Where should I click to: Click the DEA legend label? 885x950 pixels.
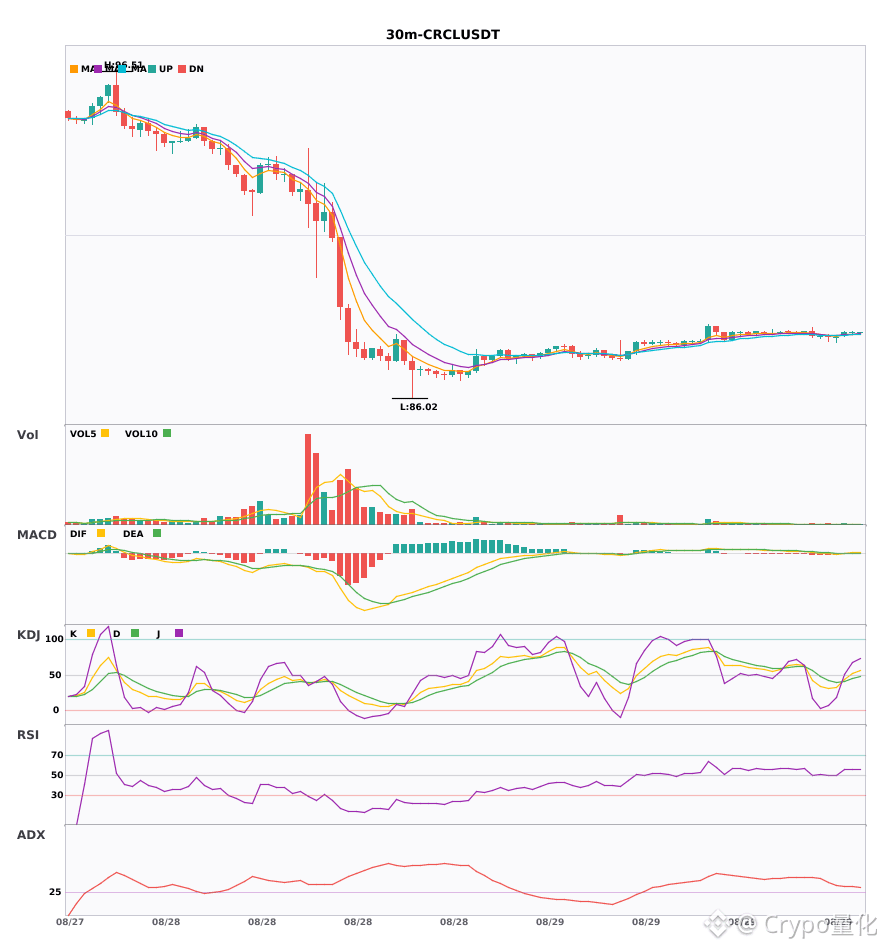(x=133, y=534)
